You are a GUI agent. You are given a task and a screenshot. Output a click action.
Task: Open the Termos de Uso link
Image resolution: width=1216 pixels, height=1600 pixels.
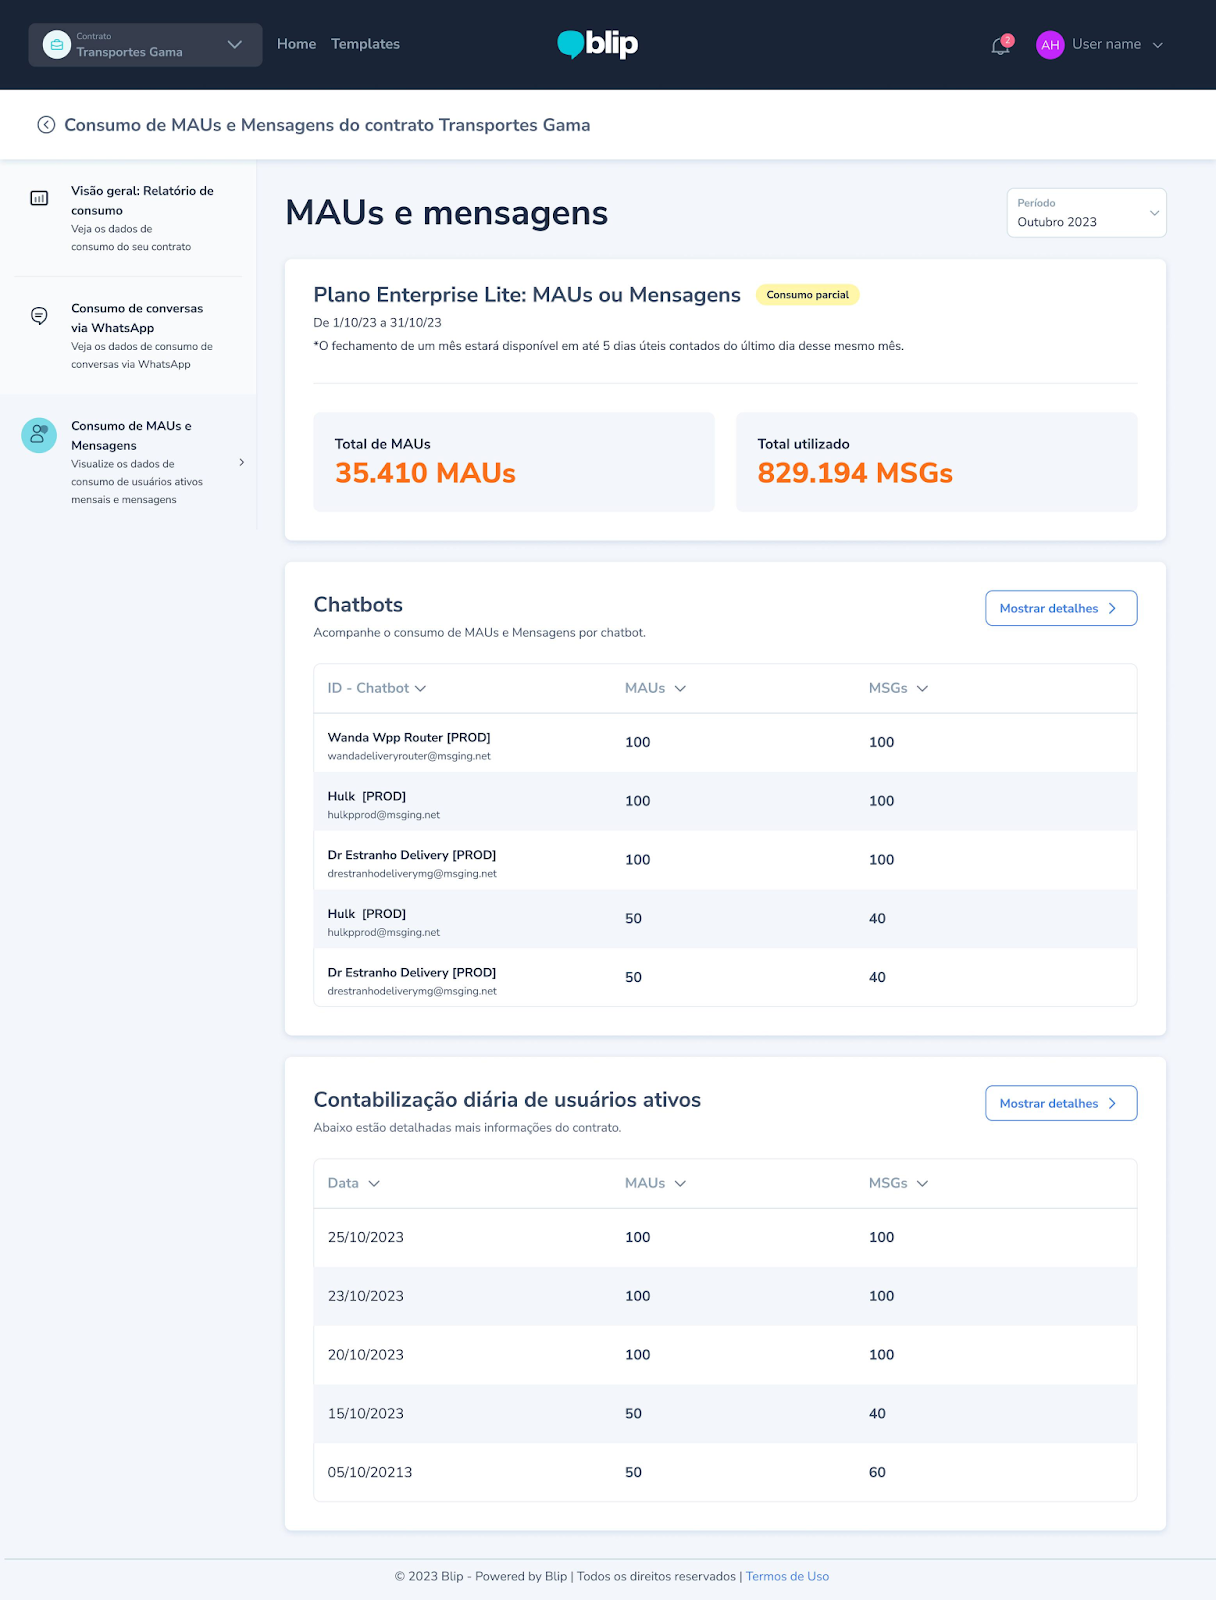coord(787,1576)
